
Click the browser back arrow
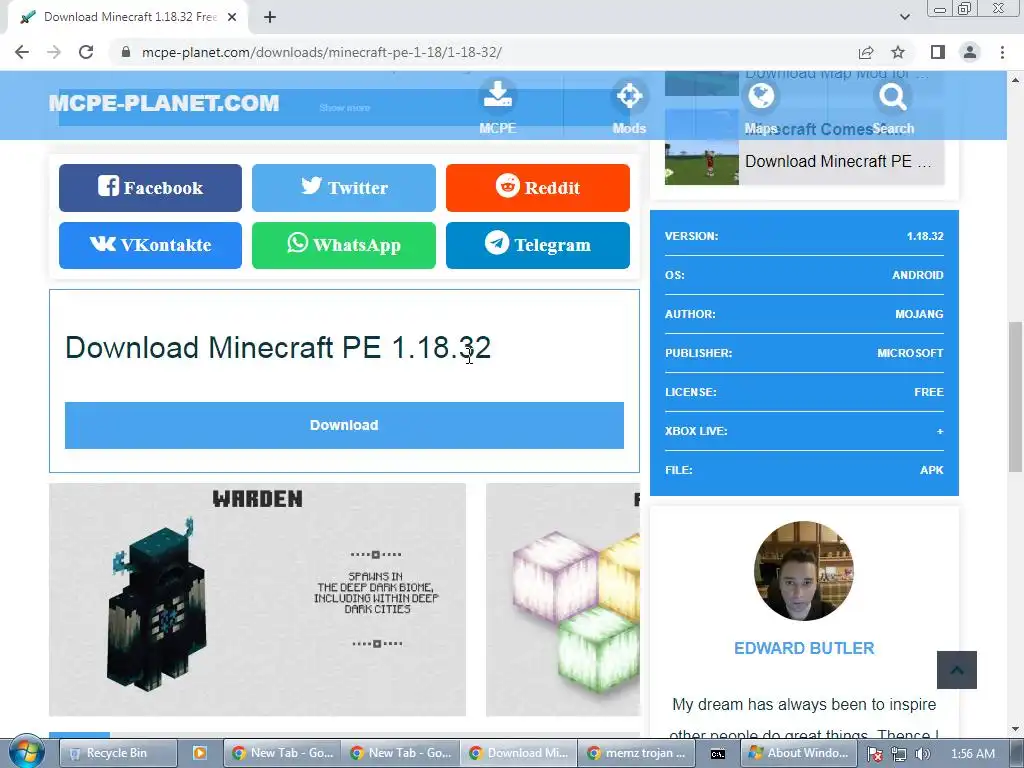pos(22,52)
